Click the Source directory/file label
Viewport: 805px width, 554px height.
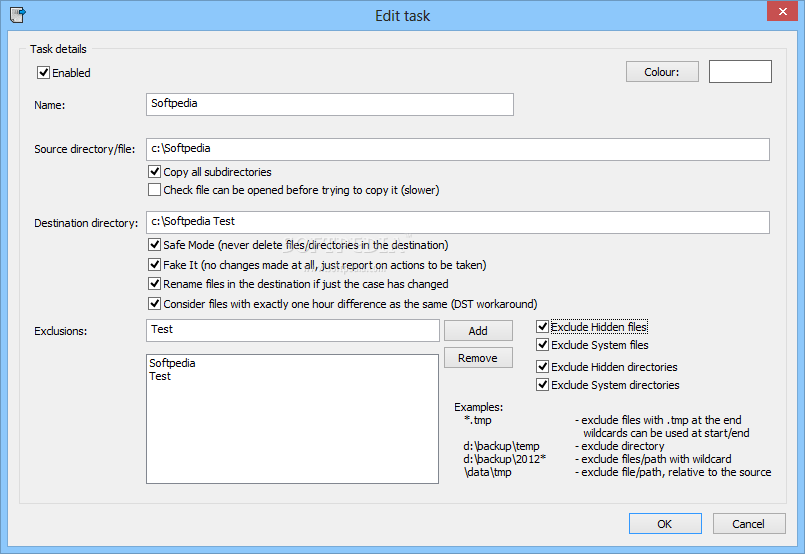(x=85, y=149)
